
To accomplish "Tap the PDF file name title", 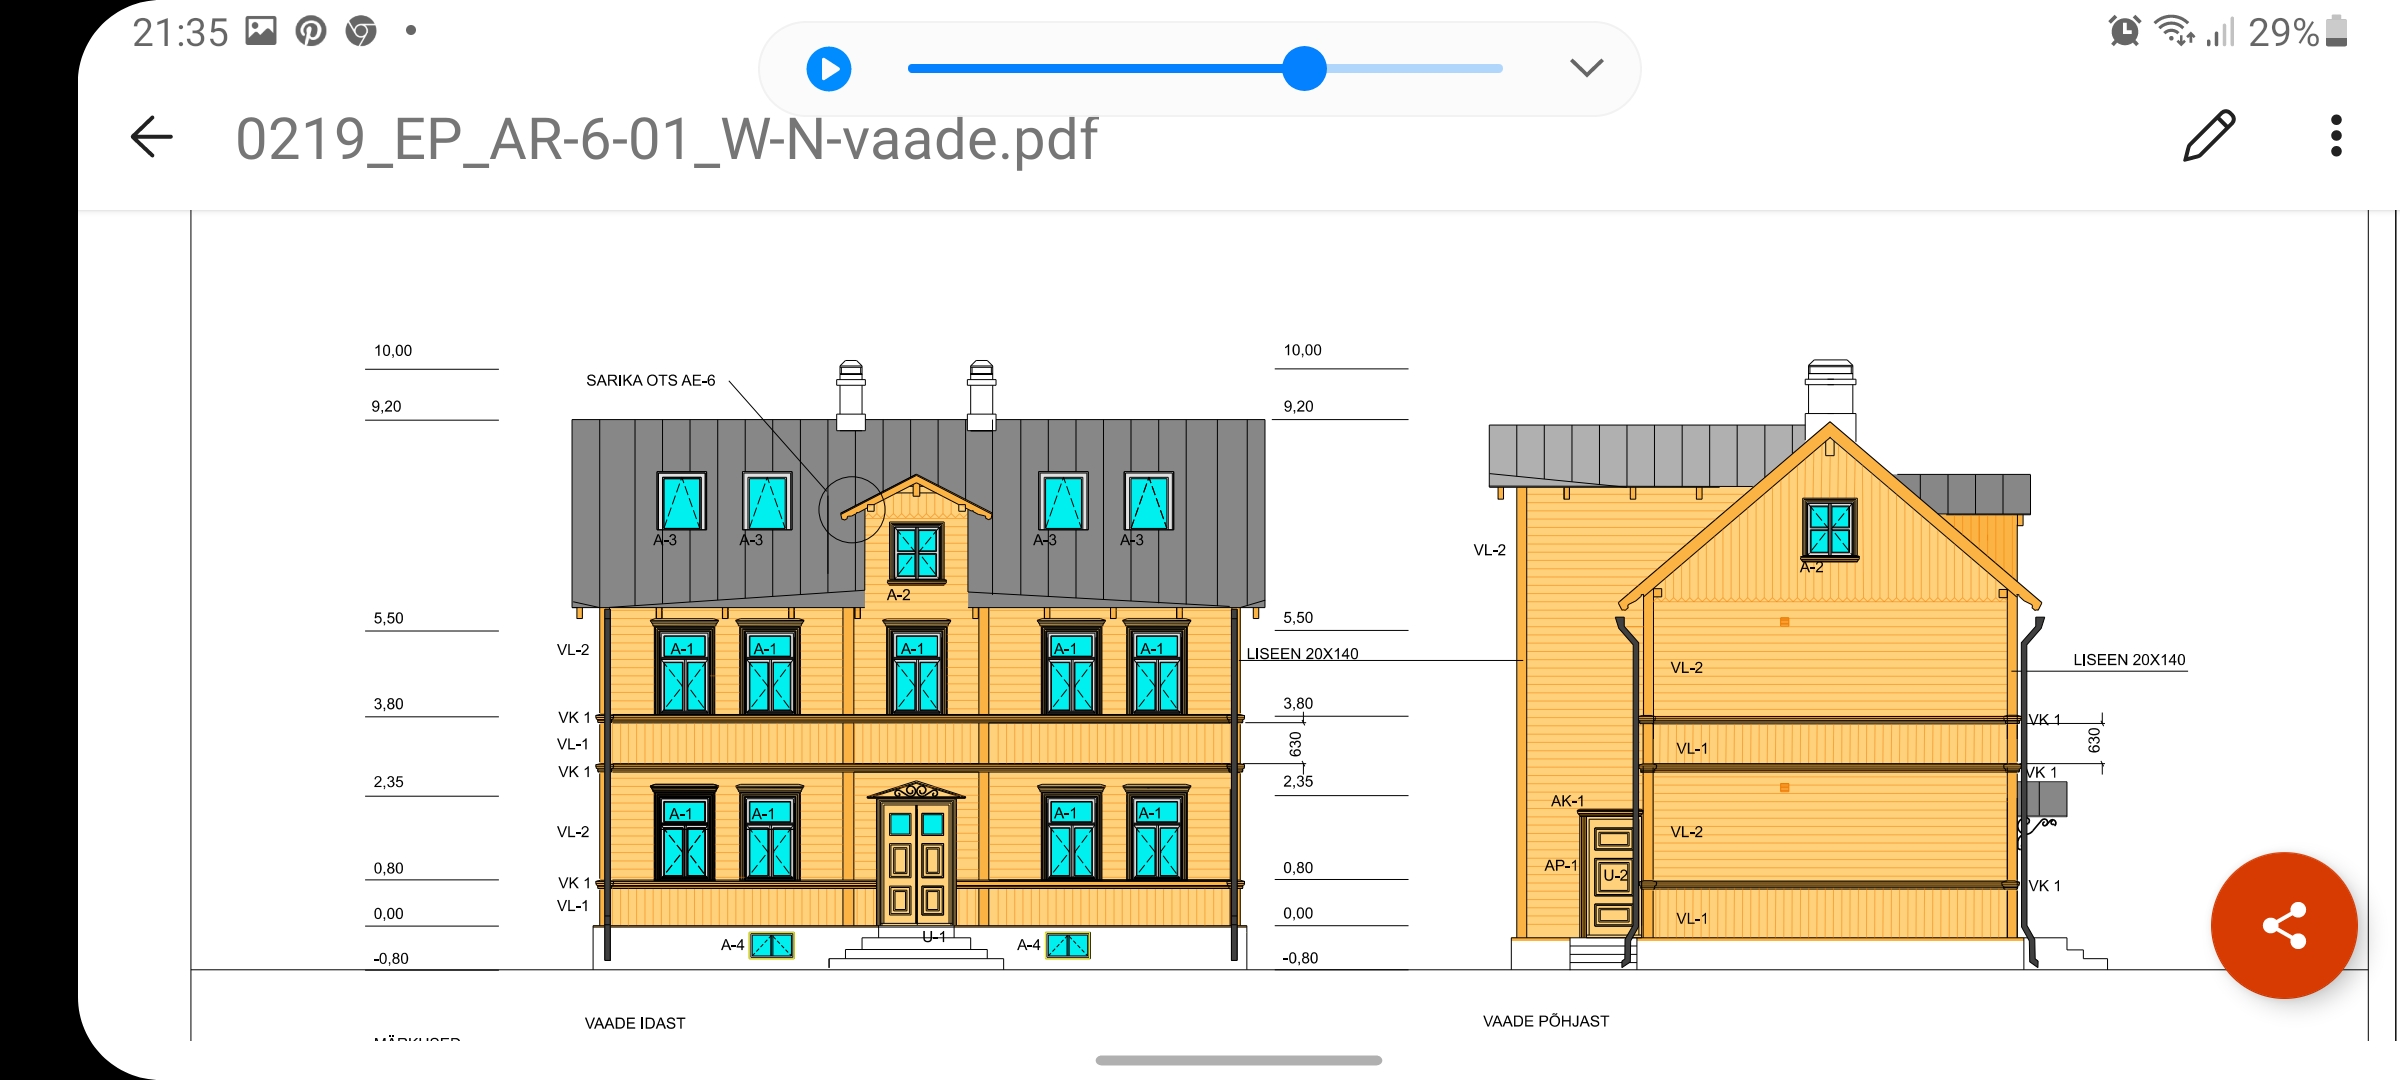I will click(x=666, y=139).
